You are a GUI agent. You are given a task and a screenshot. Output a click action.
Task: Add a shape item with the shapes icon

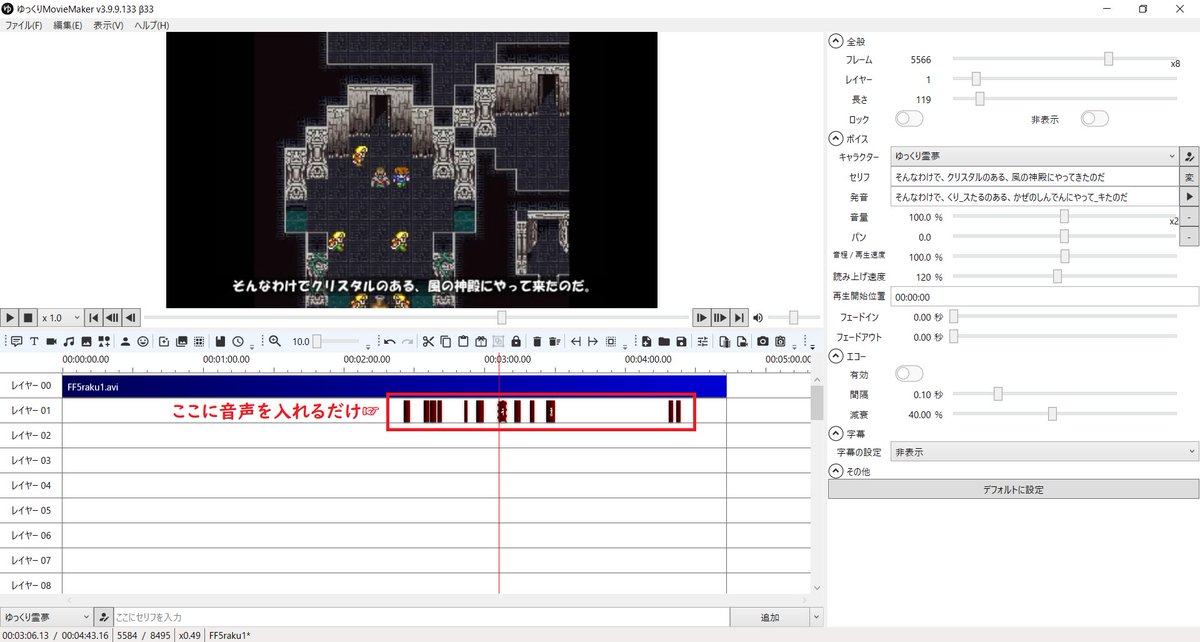pyautogui.click(x=104, y=341)
